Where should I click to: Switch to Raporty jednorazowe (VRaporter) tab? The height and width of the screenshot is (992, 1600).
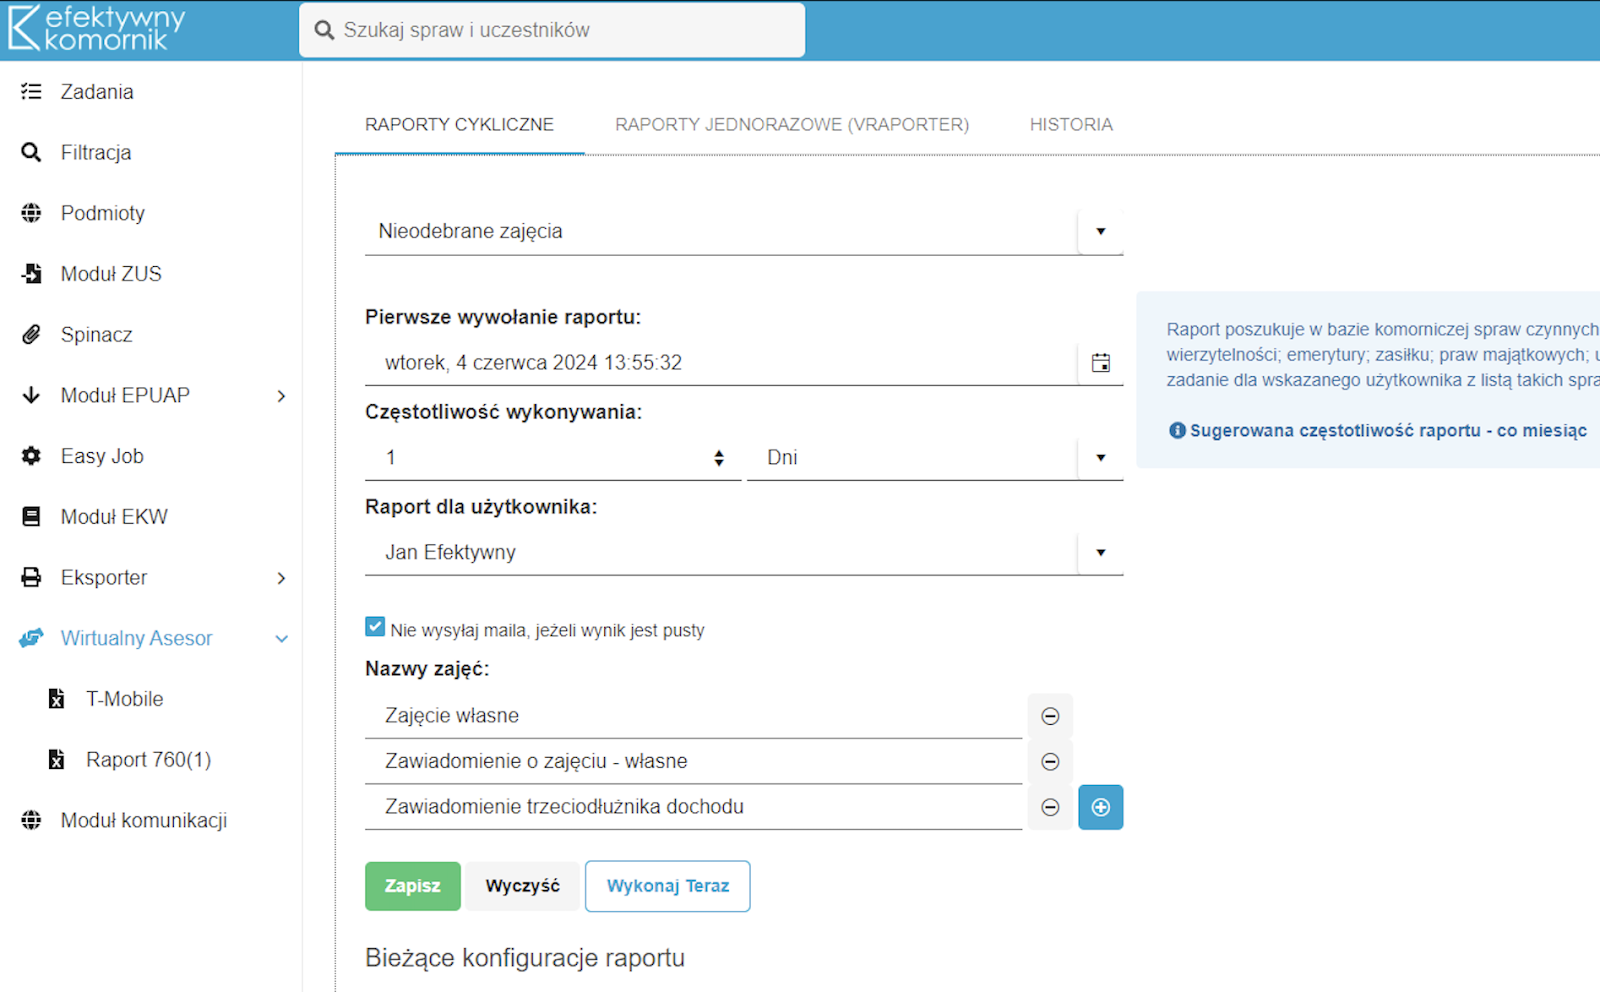pyautogui.click(x=792, y=125)
